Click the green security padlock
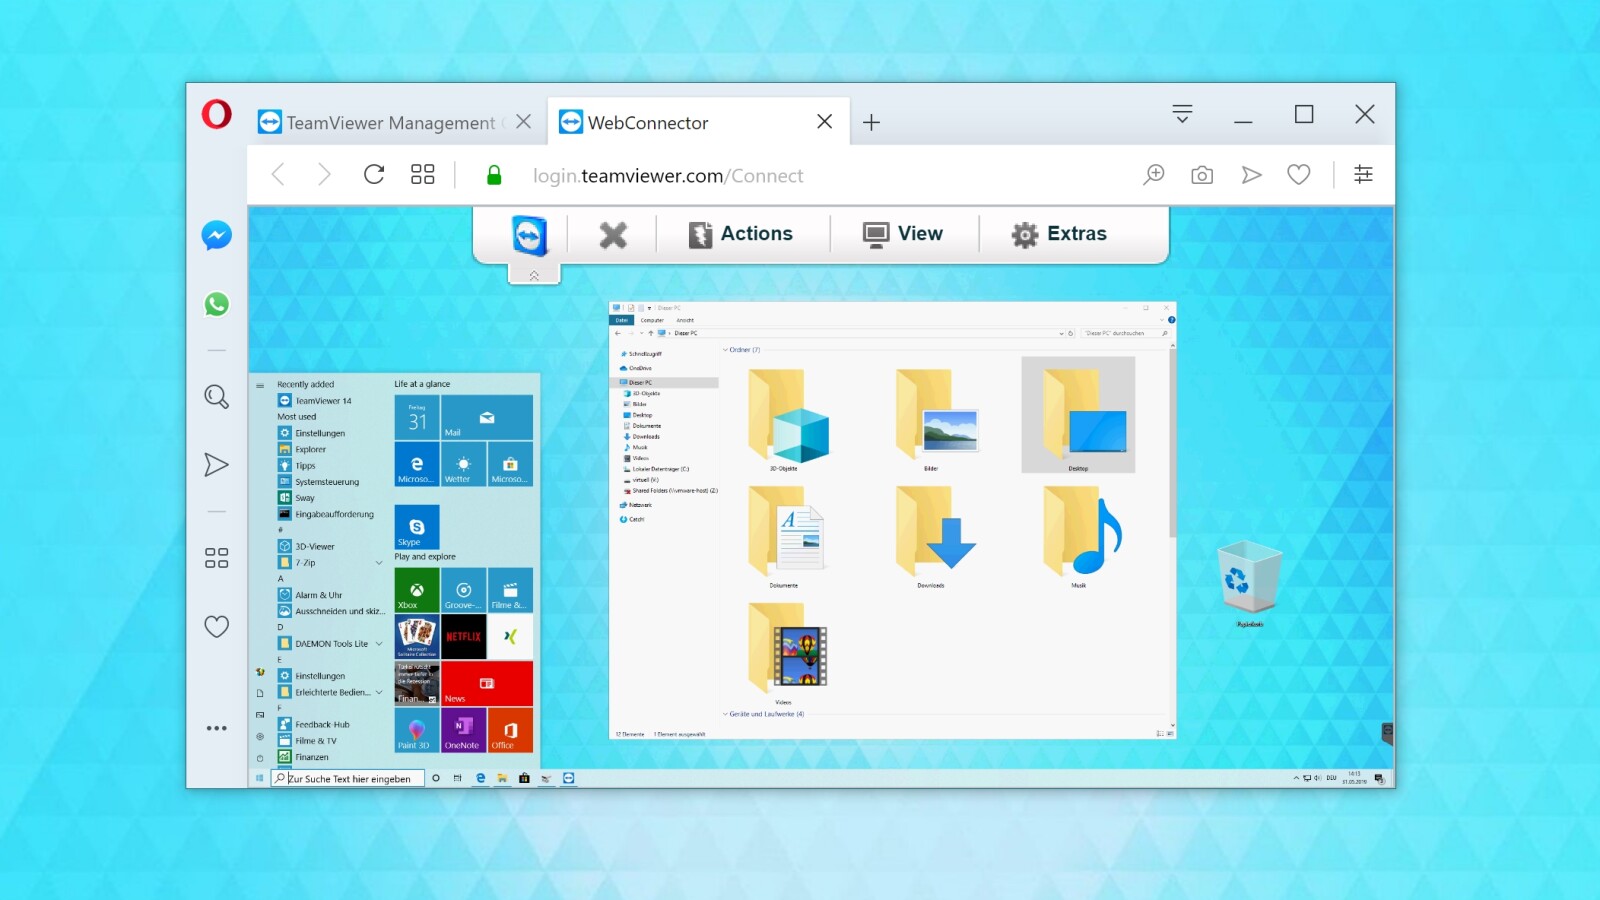This screenshot has height=900, width=1600. click(x=494, y=175)
